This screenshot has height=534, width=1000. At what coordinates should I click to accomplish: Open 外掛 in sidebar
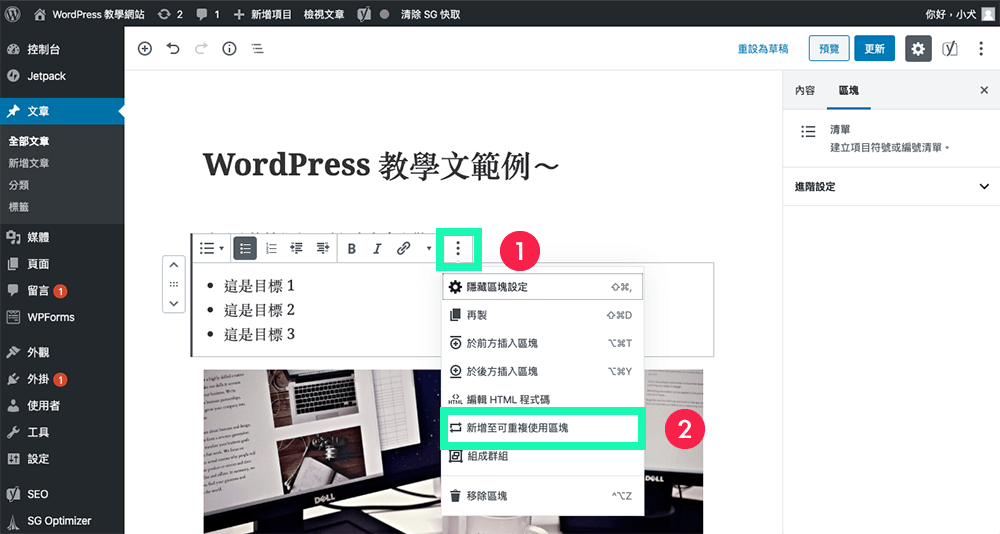pos(62,379)
